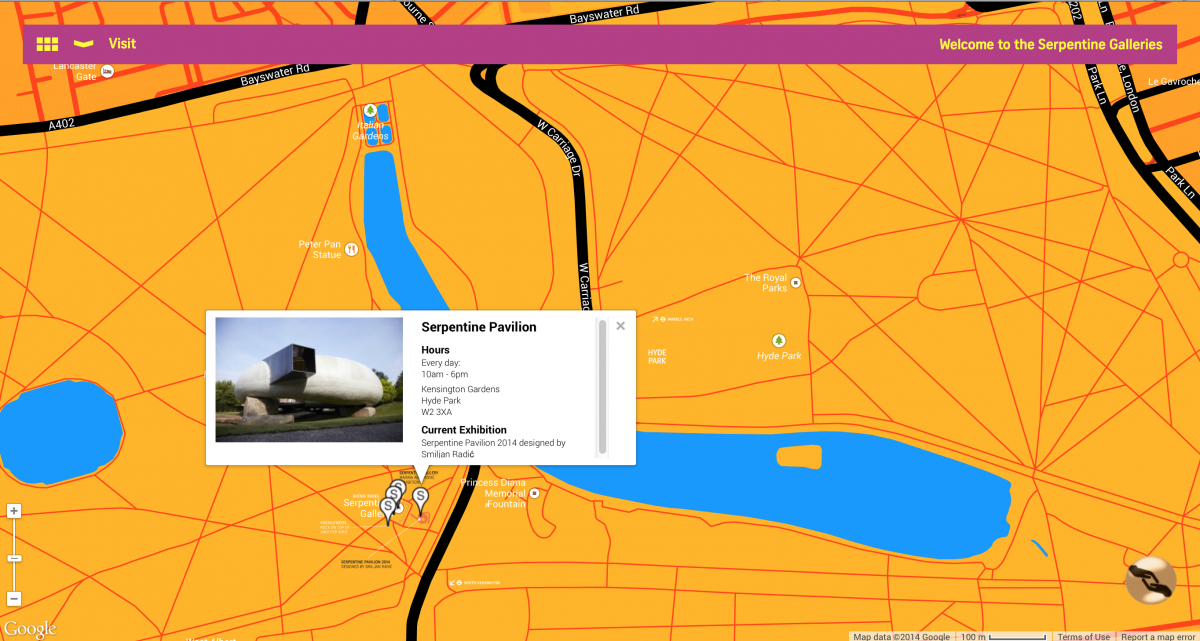The image size is (1200, 641).
Task: Click the italic "Hyde Park" map label
Action: click(779, 356)
